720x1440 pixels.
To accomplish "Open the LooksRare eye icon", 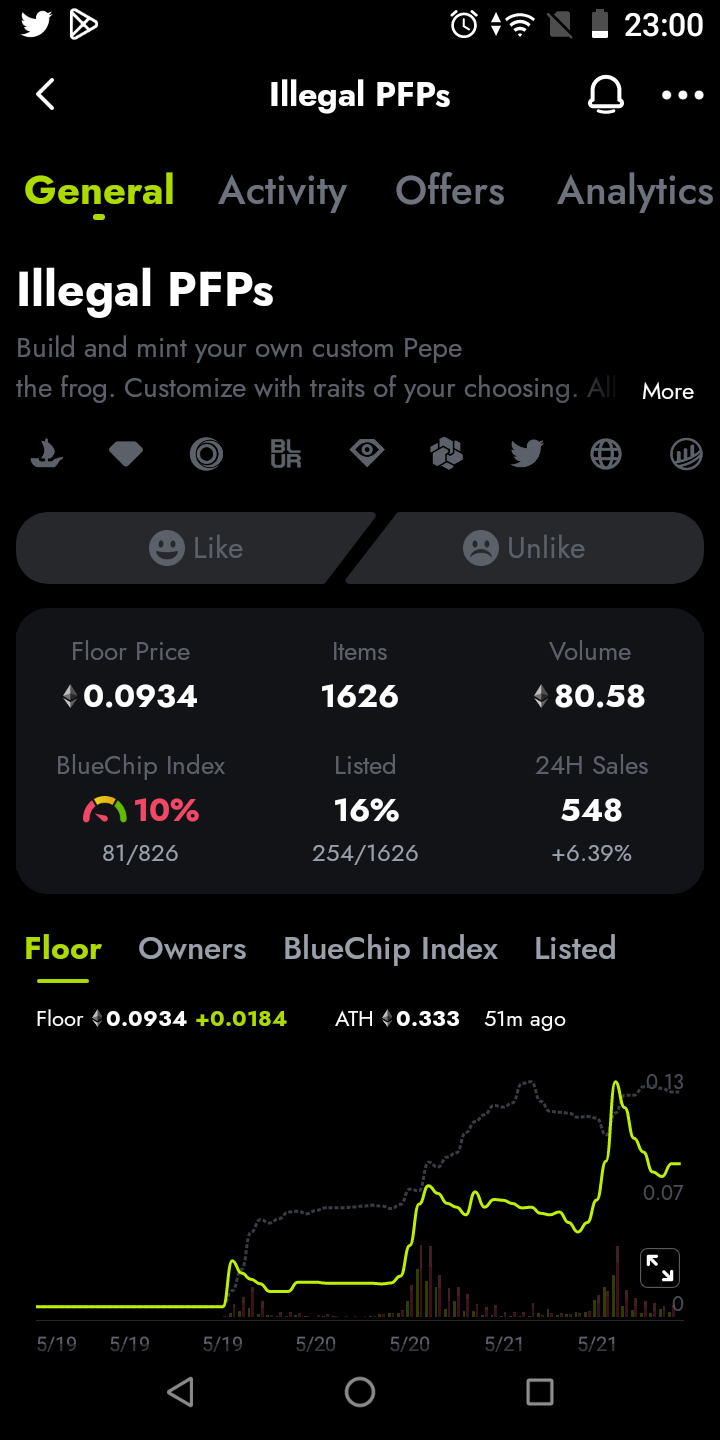I will click(366, 455).
